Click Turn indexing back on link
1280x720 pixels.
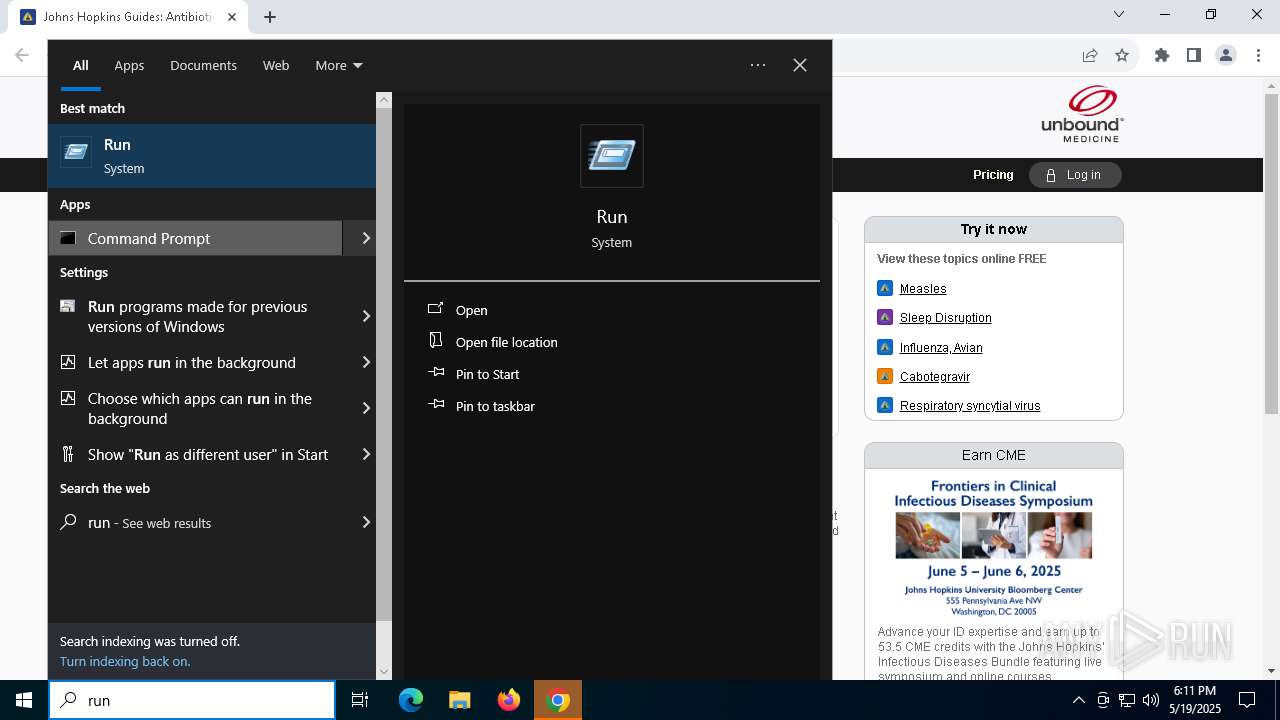pyautogui.click(x=125, y=661)
